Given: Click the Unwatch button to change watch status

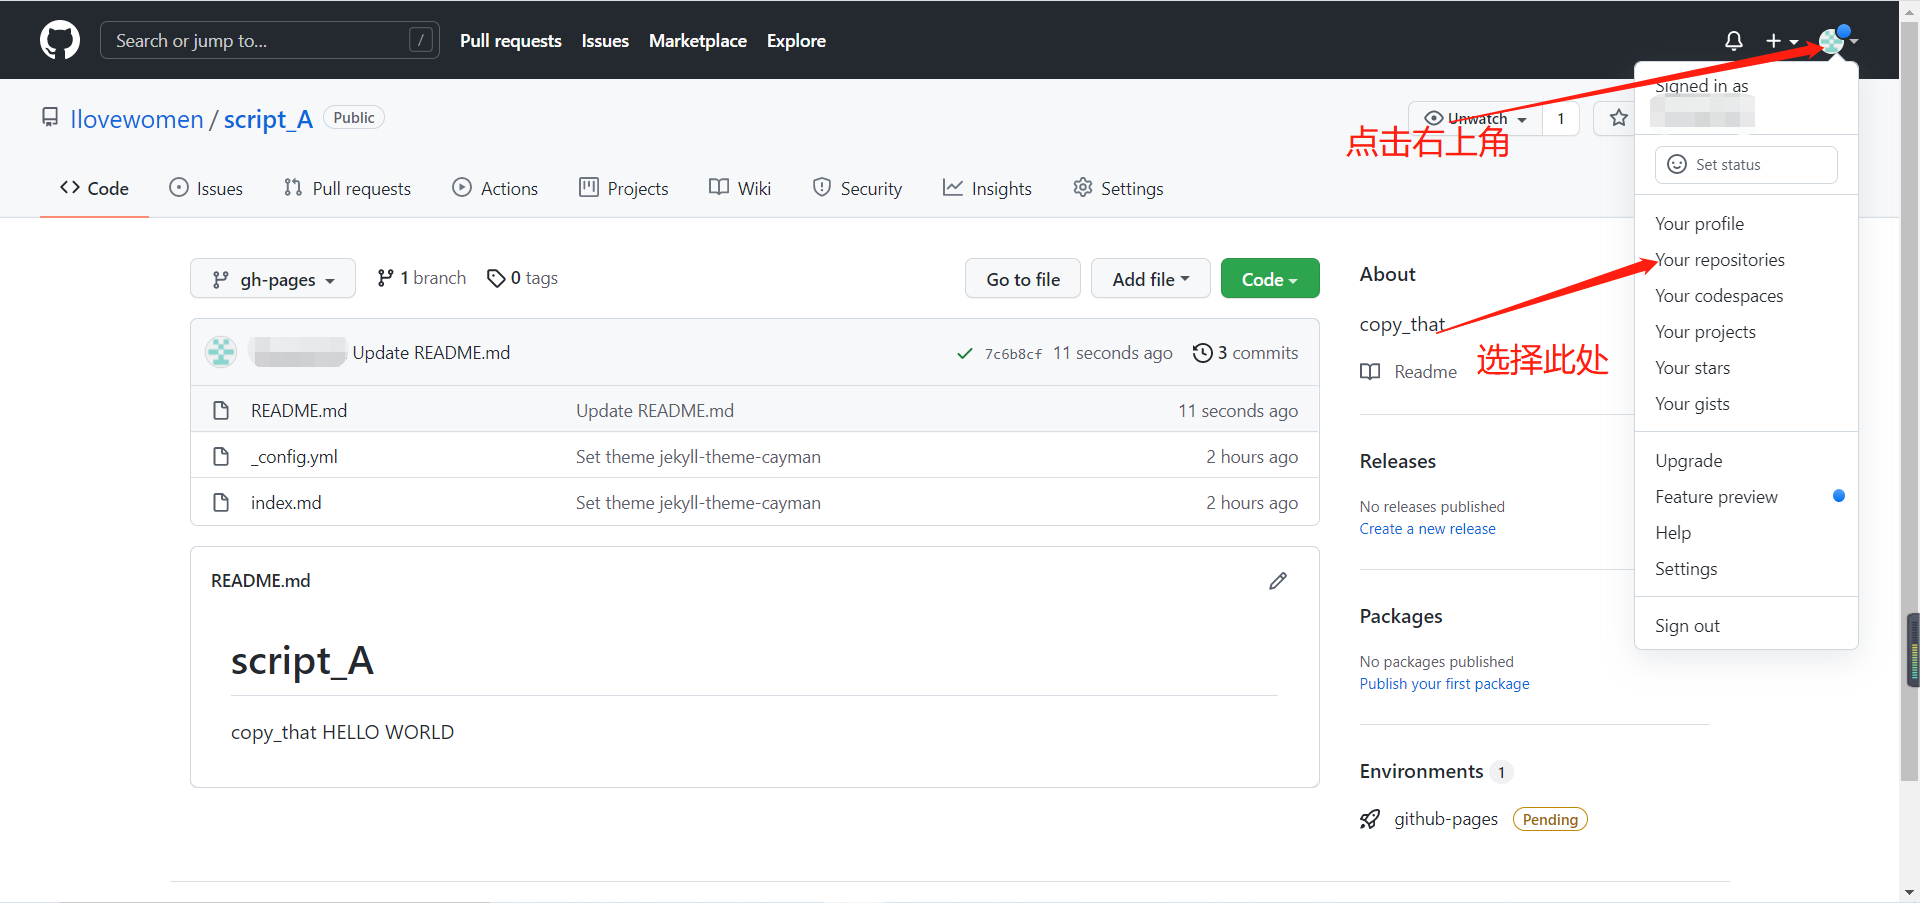Looking at the screenshot, I should [1472, 118].
